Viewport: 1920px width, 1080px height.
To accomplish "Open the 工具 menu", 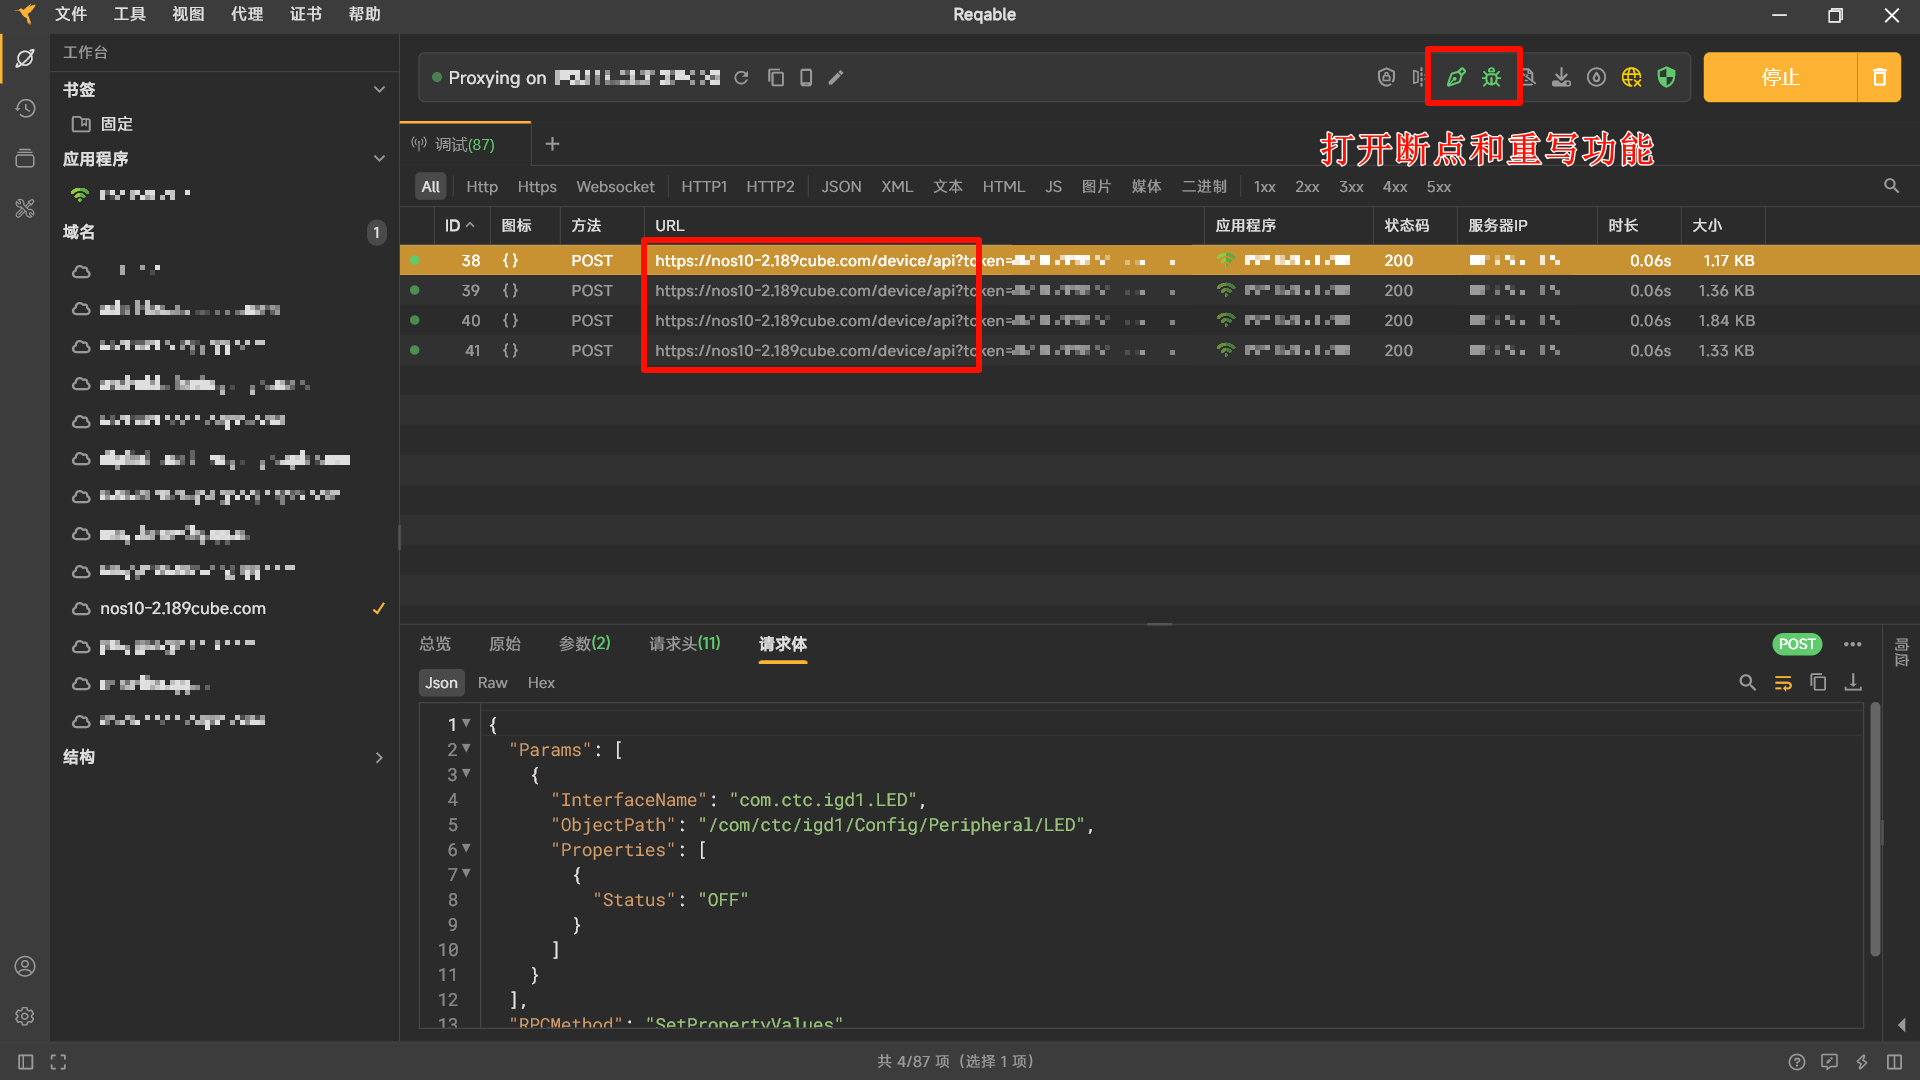I will tap(129, 14).
